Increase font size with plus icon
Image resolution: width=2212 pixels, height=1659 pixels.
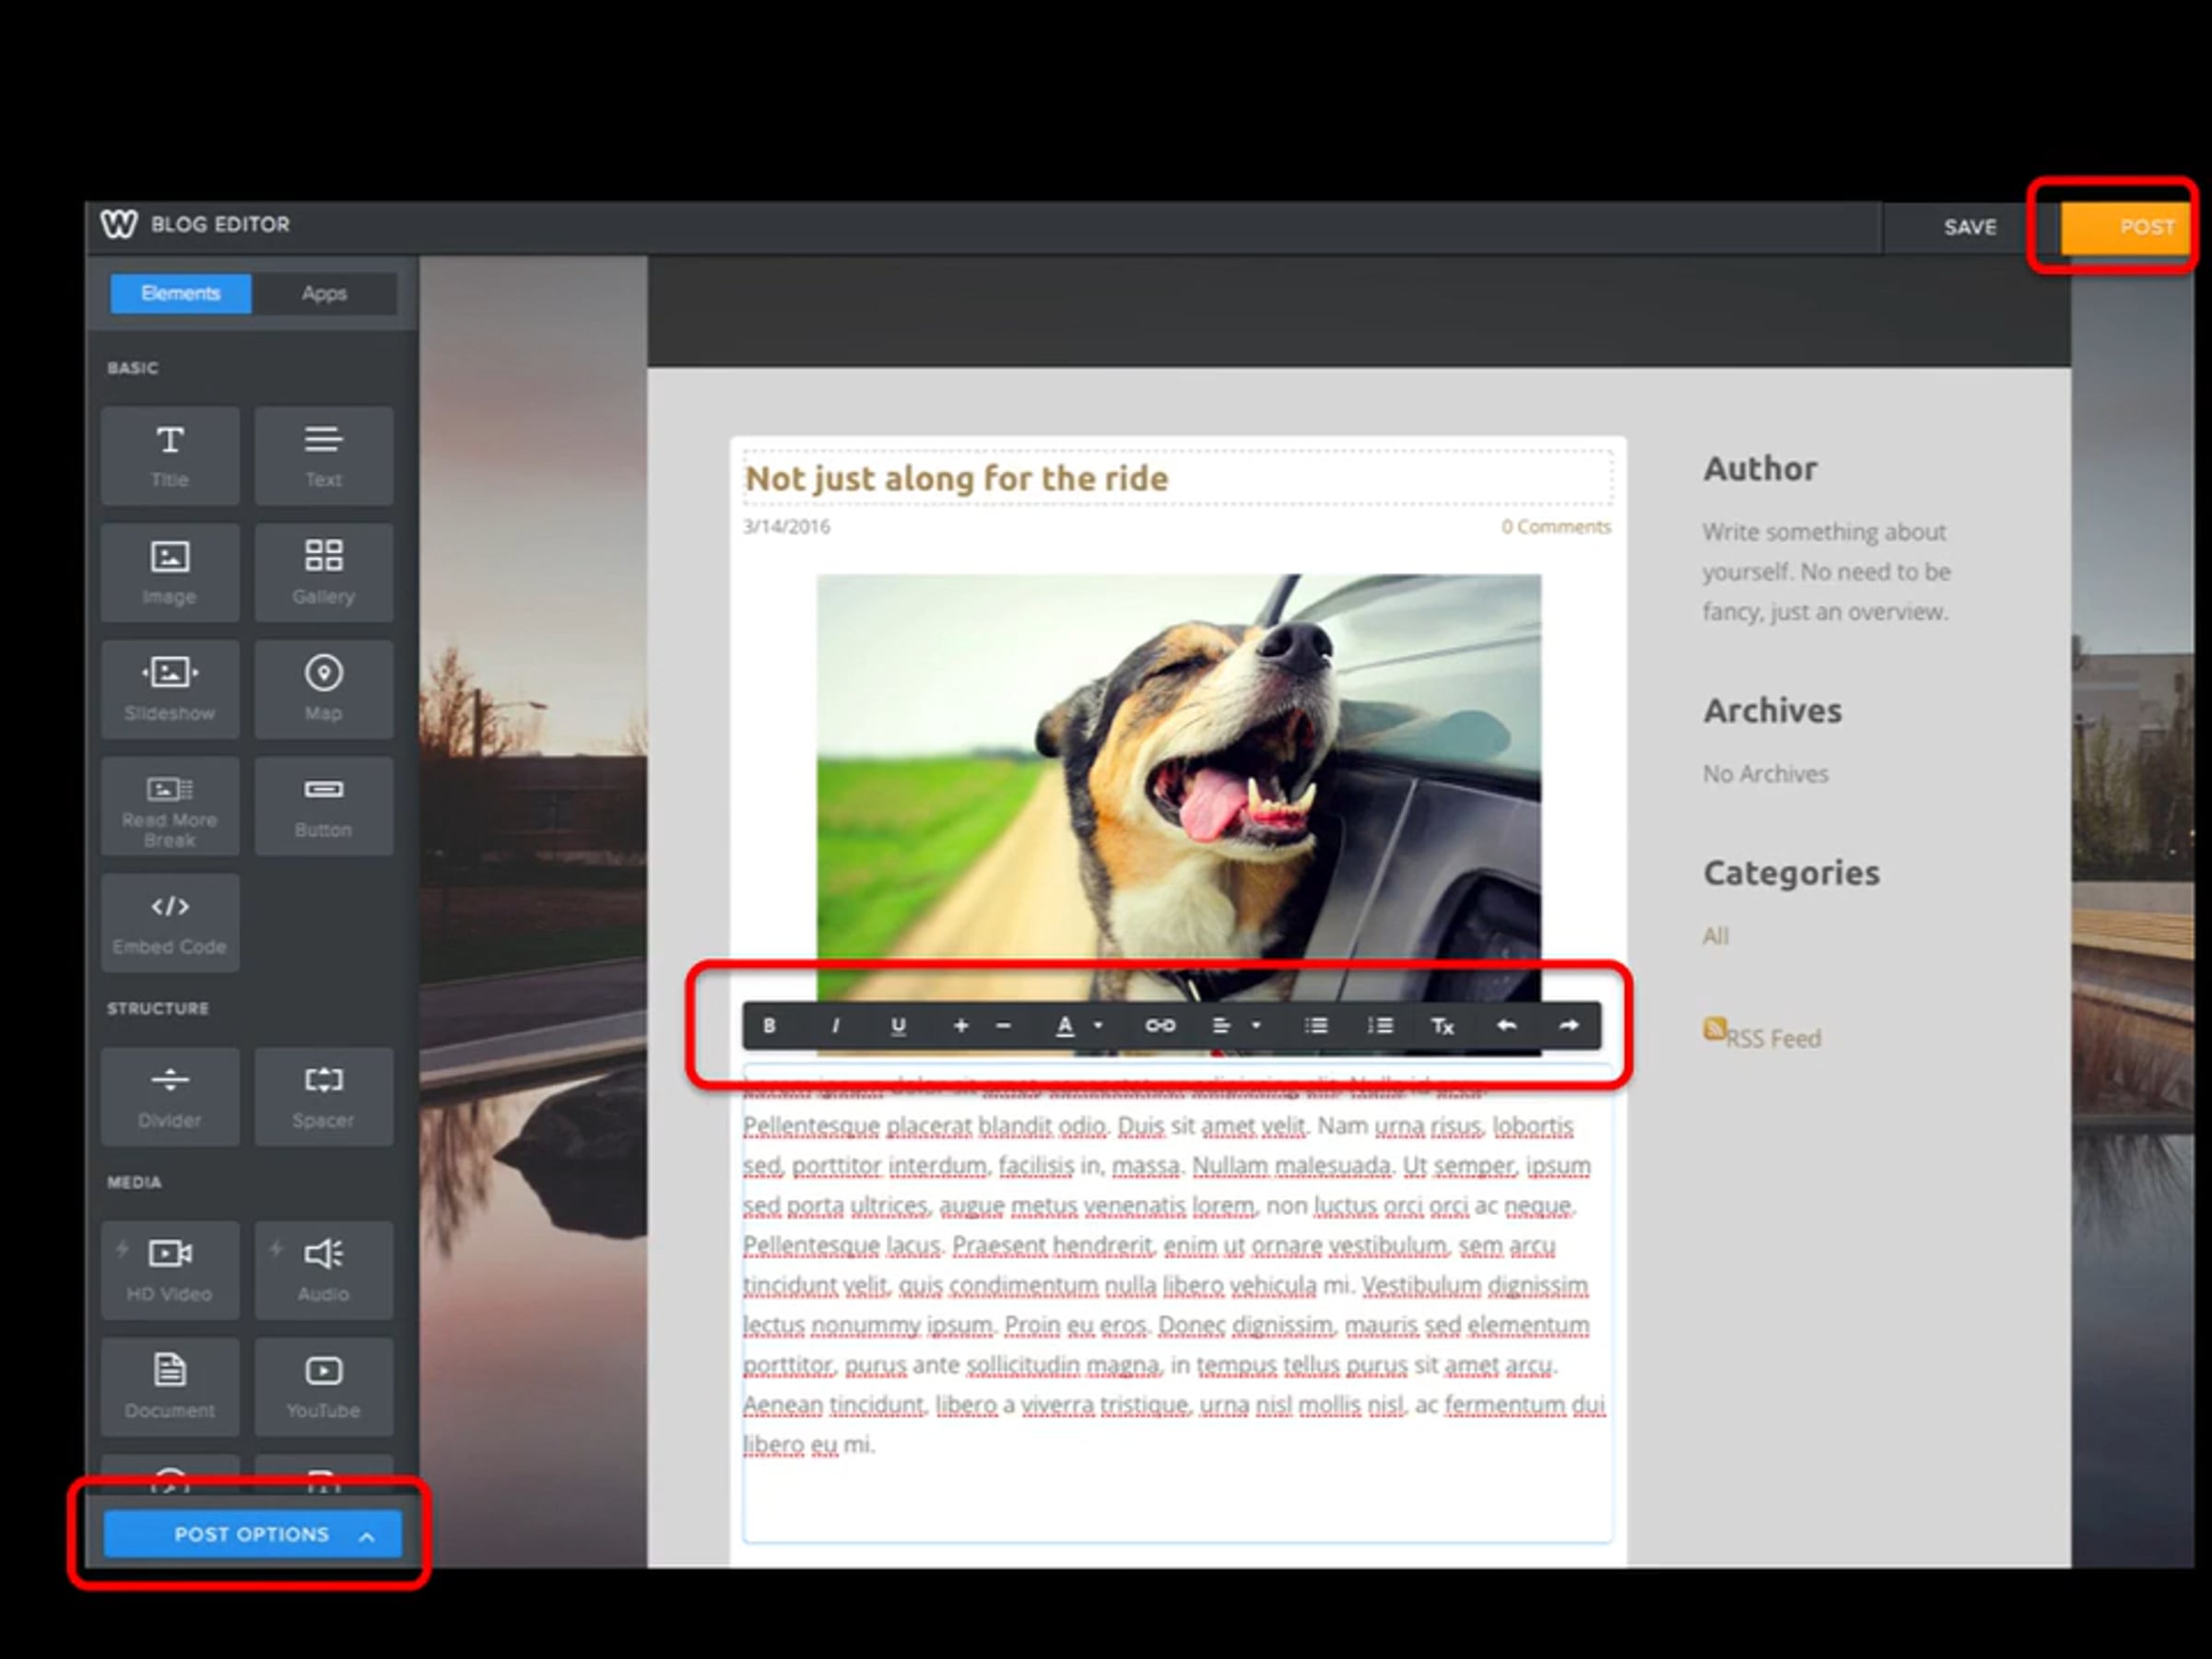(x=960, y=1025)
